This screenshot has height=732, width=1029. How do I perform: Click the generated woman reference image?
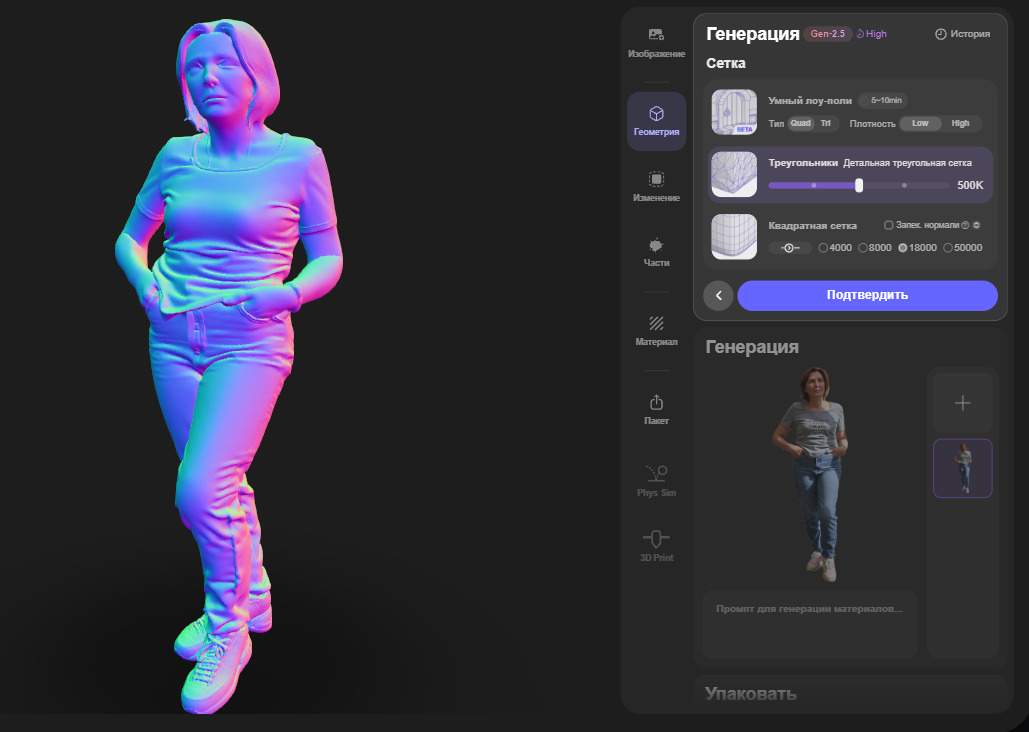(811, 474)
